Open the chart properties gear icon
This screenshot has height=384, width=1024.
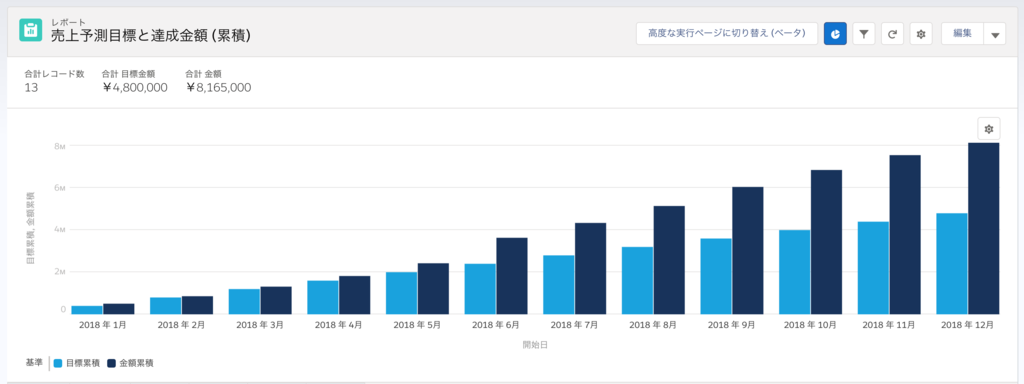(989, 129)
